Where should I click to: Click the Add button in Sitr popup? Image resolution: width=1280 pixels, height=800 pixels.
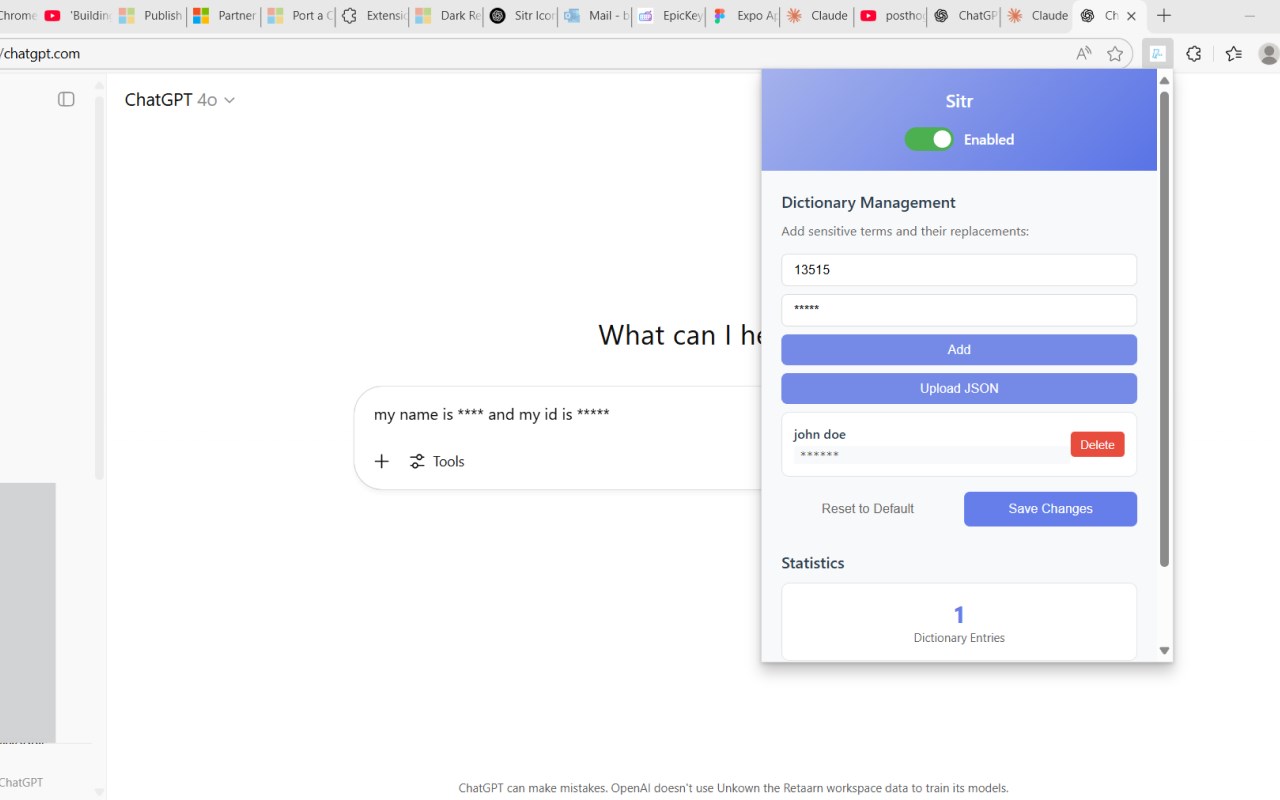959,350
